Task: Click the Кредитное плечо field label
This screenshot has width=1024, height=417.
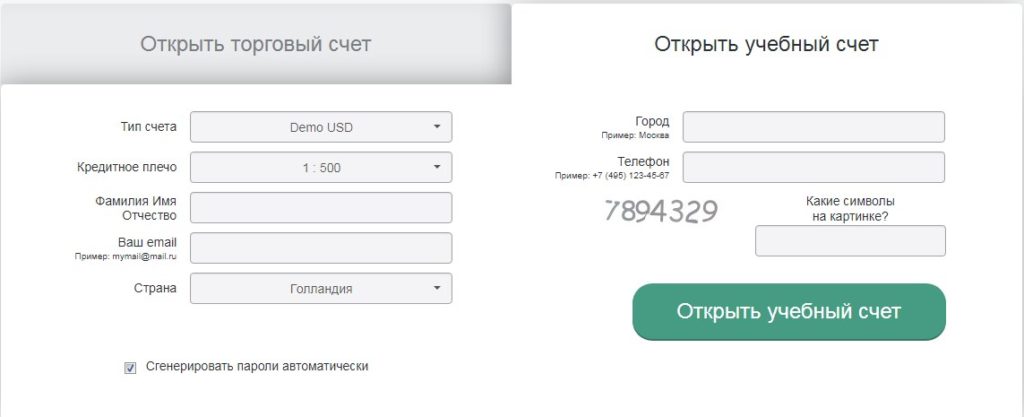Action: 127,167
